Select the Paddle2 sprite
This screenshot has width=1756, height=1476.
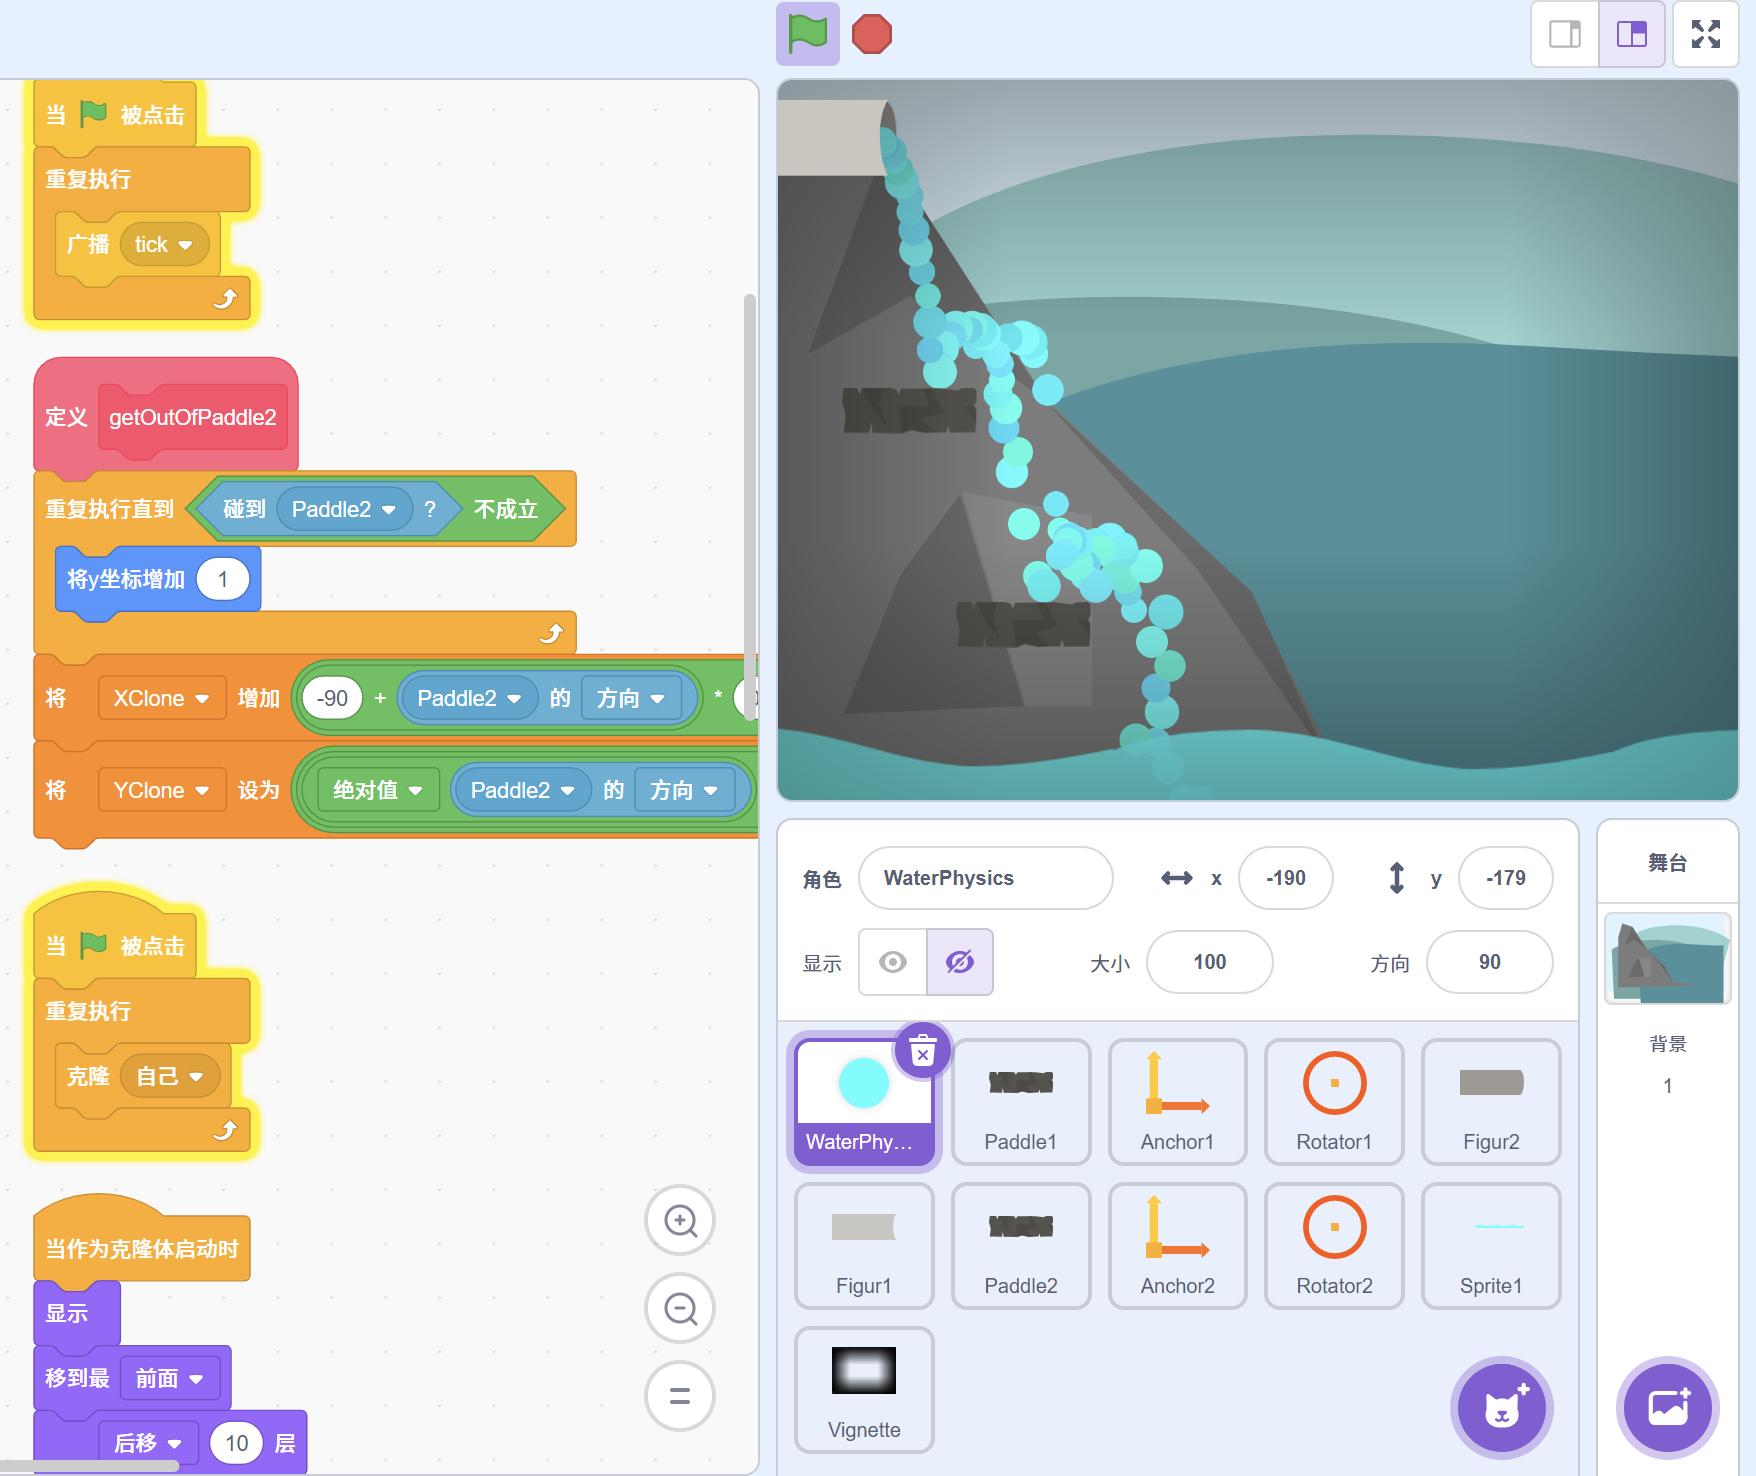[x=1020, y=1246]
